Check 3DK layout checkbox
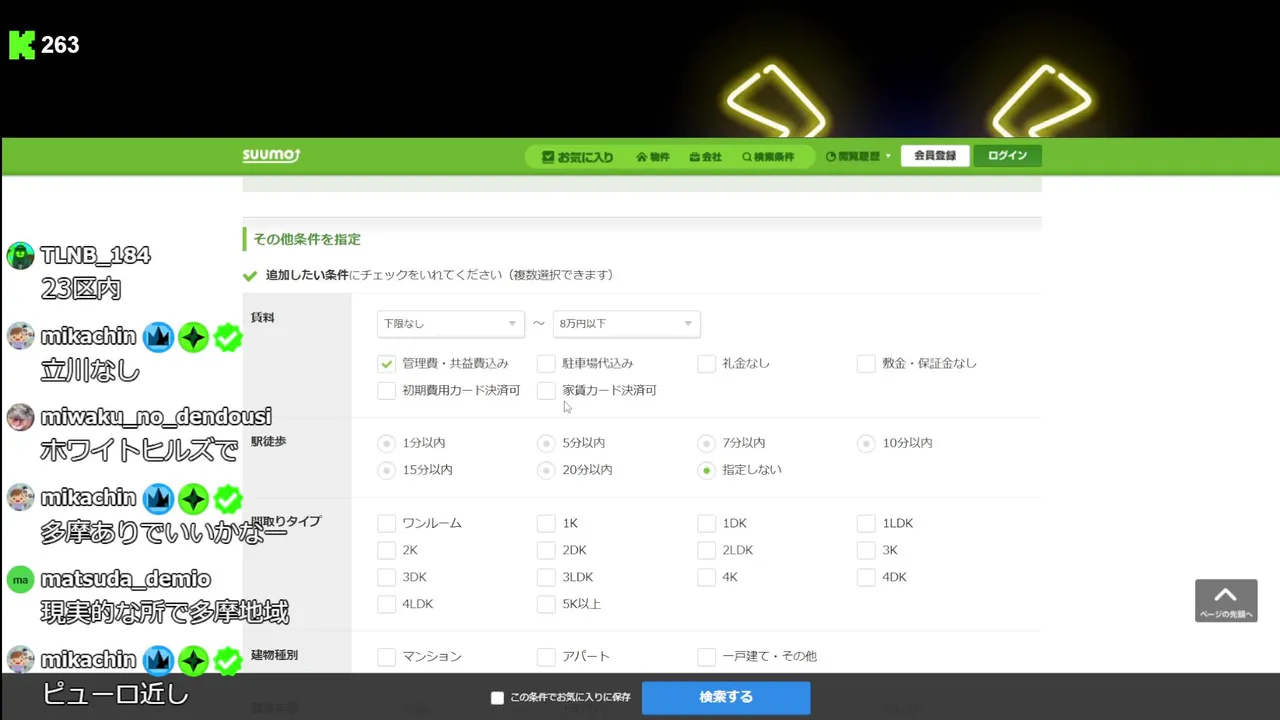The height and width of the screenshot is (720, 1280). point(387,578)
